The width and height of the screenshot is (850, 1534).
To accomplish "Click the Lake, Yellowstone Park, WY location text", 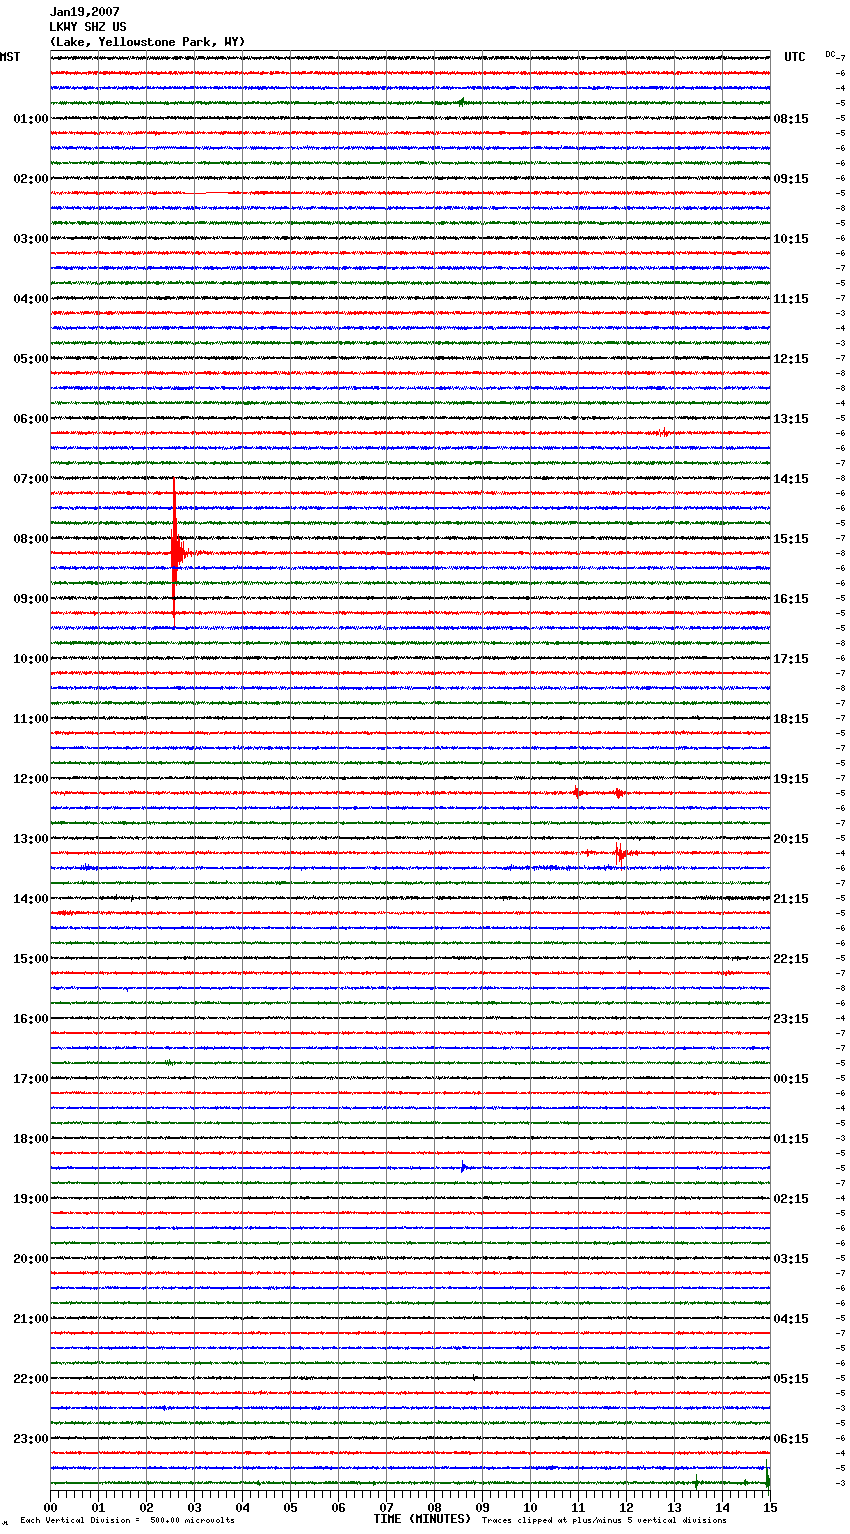I will (147, 42).
